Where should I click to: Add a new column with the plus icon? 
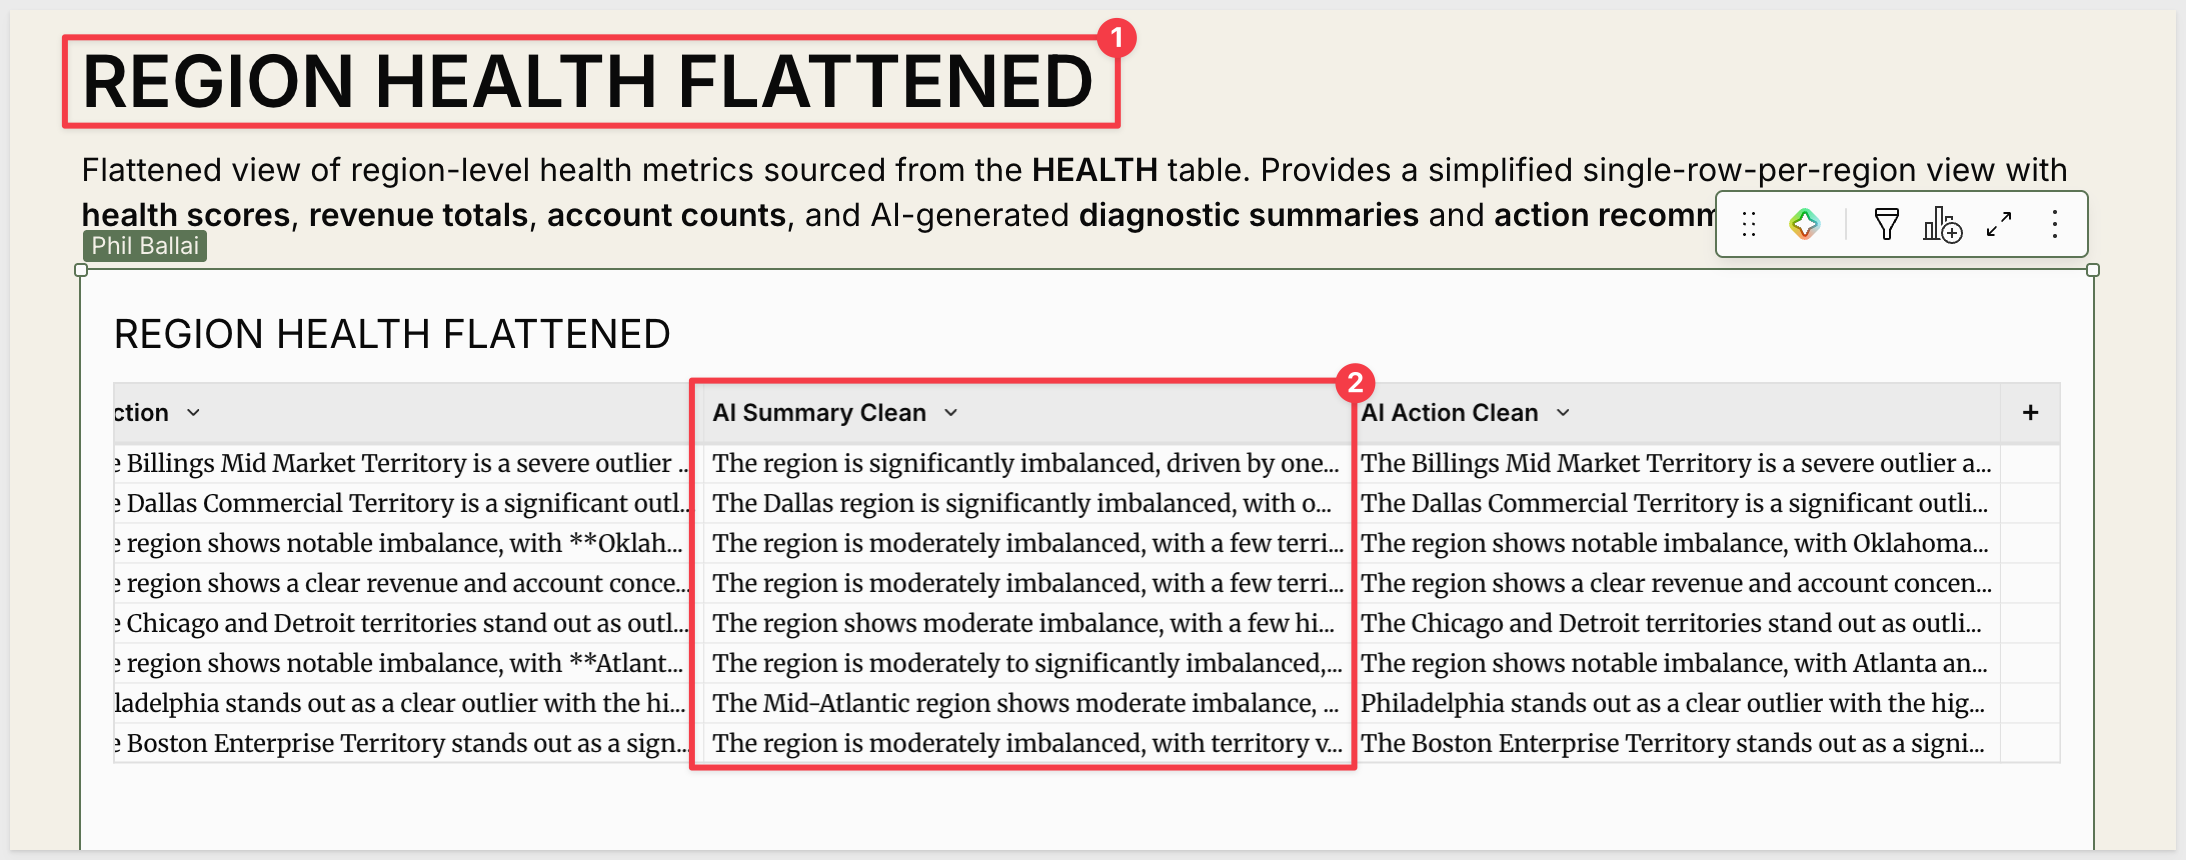click(x=2030, y=413)
